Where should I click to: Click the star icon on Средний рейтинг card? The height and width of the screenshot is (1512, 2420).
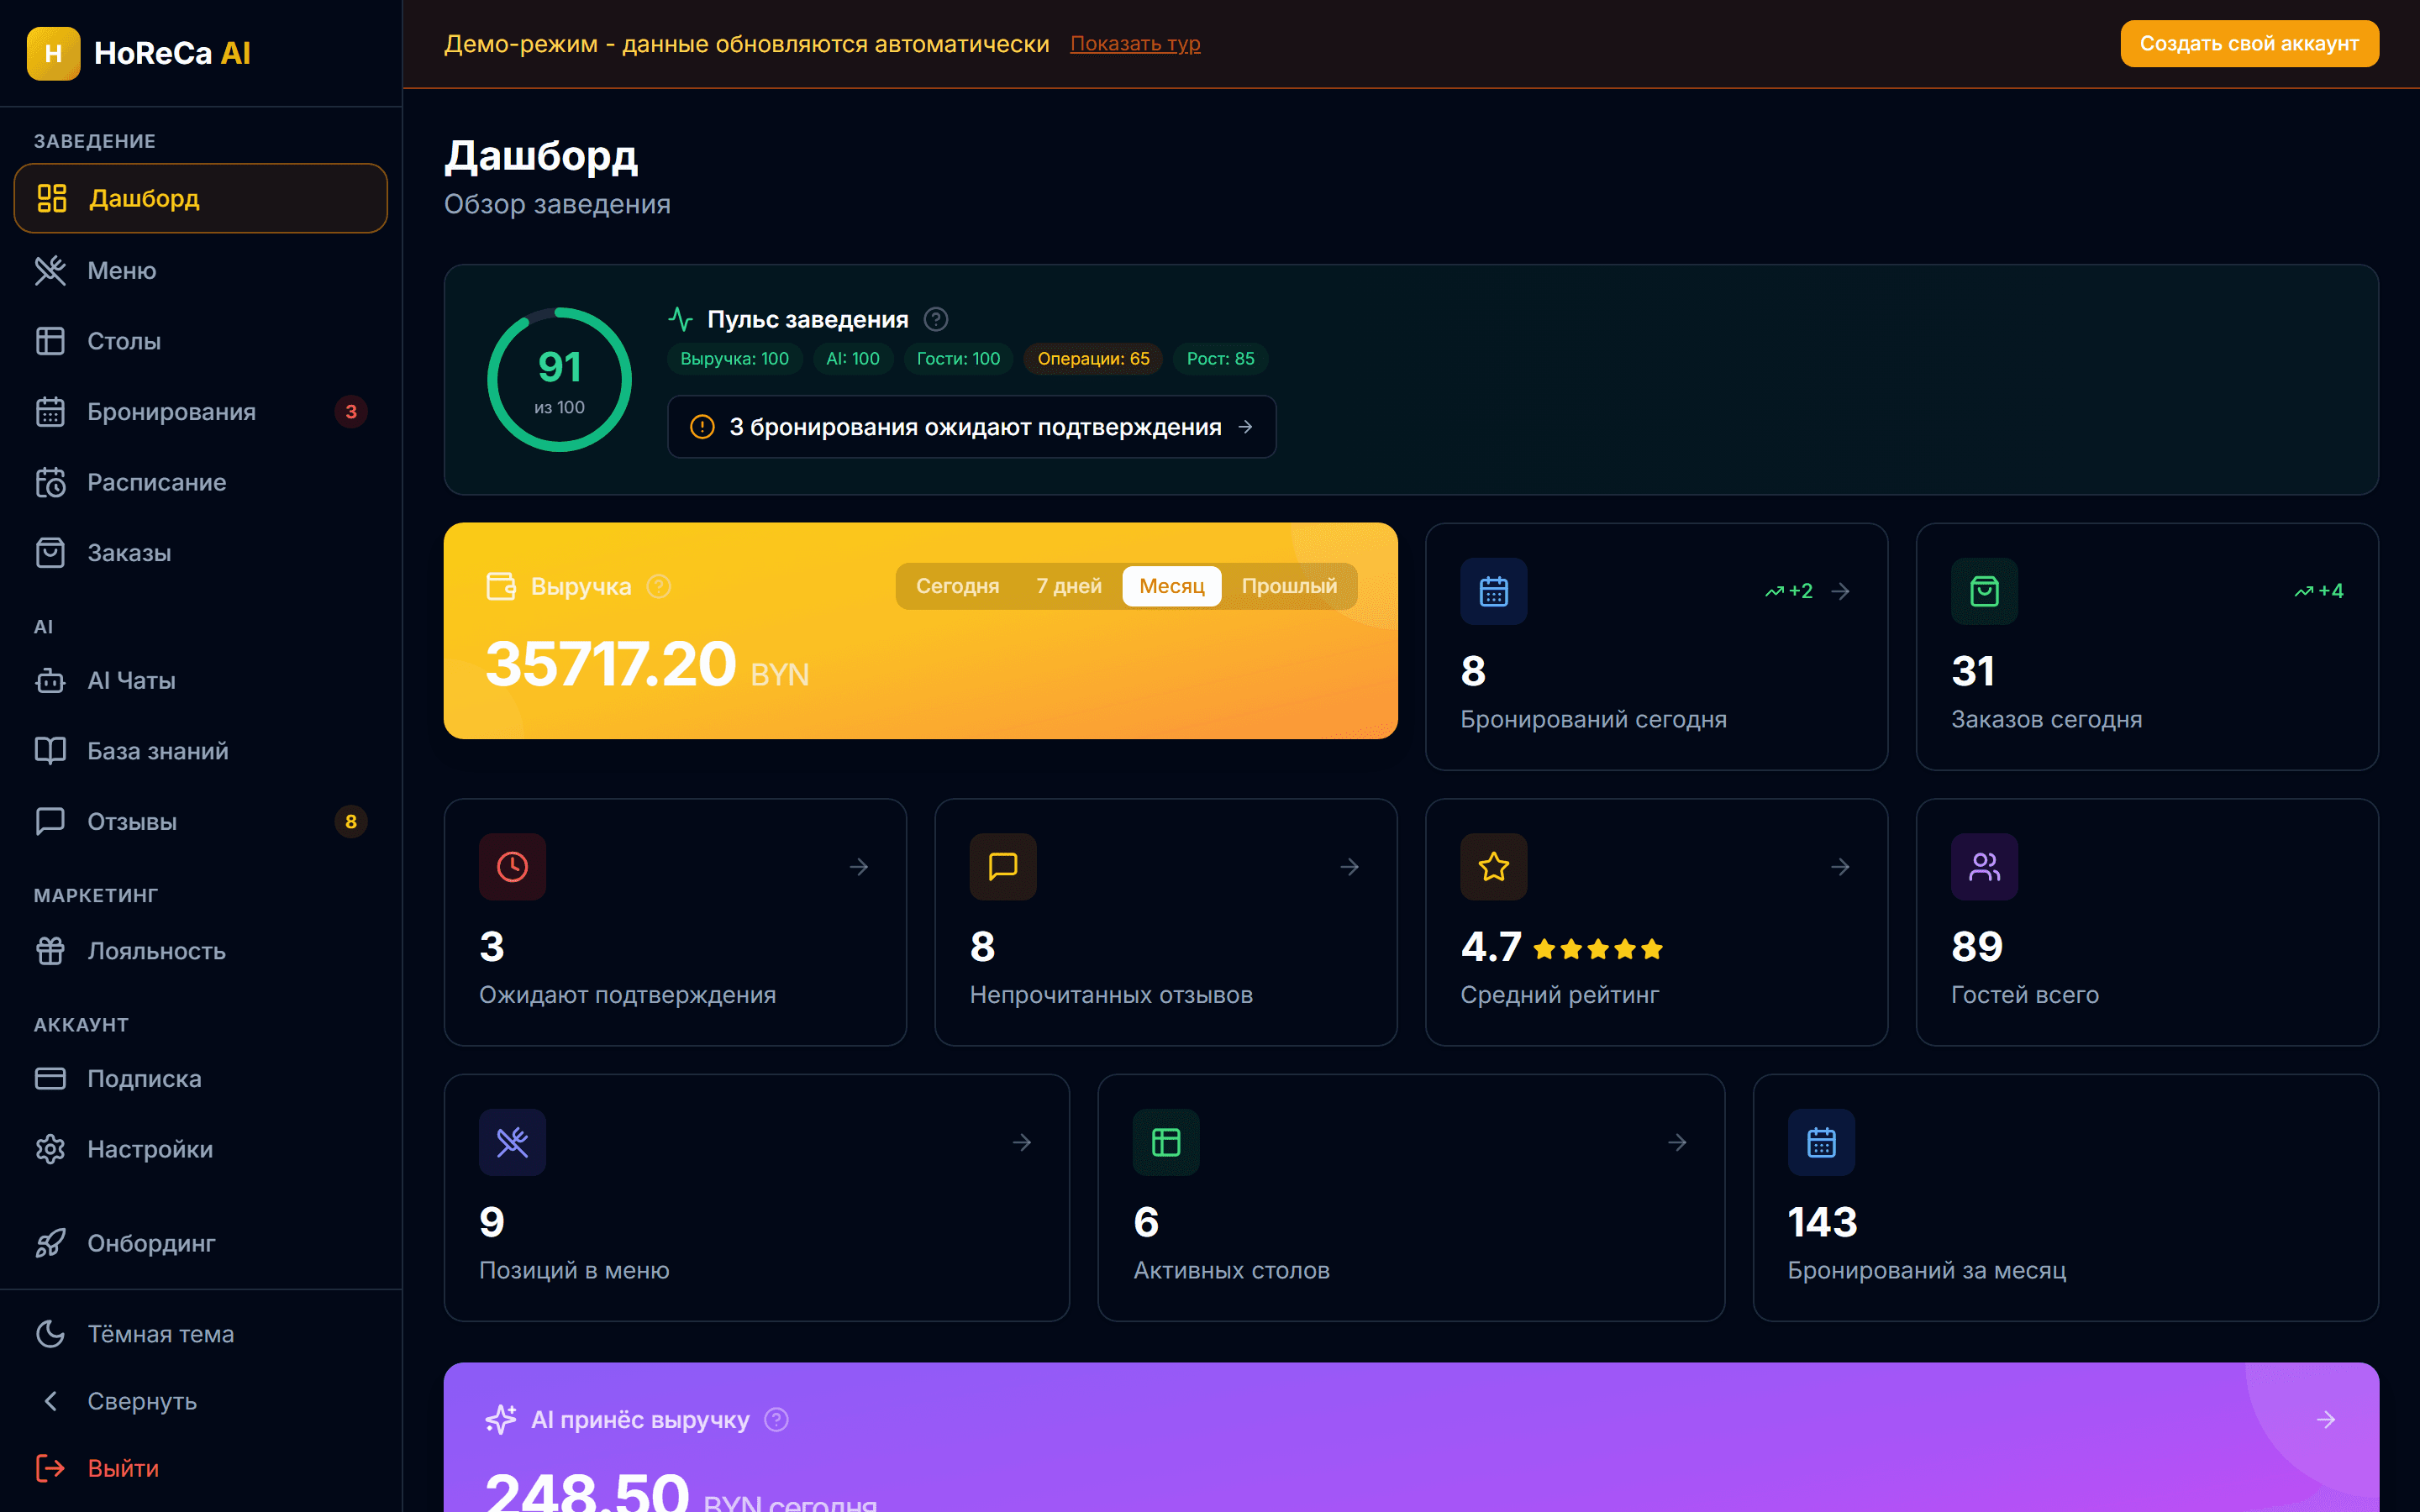(1493, 866)
